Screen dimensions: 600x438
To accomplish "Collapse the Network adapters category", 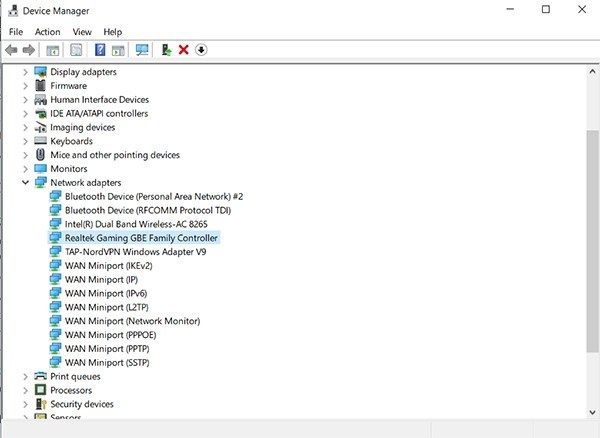I will (x=25, y=183).
